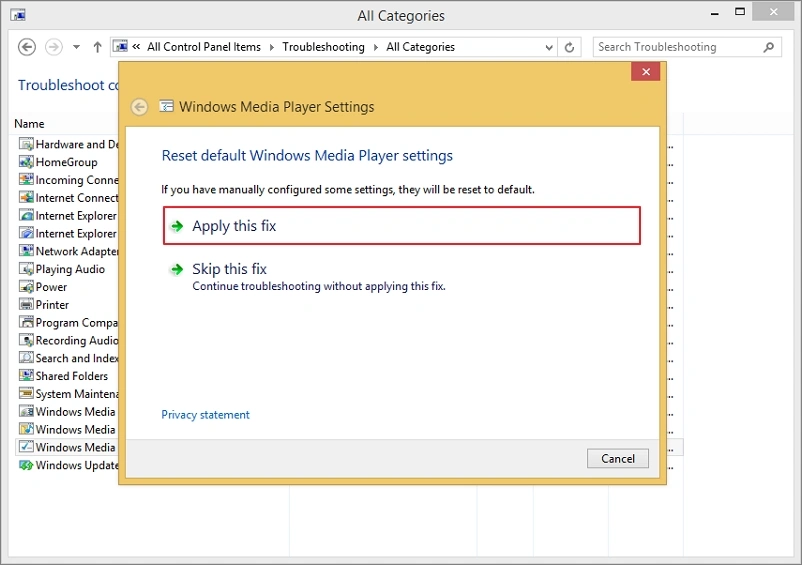
Task: Select second Internet Explorer troubleshooter icon
Action: (26, 233)
